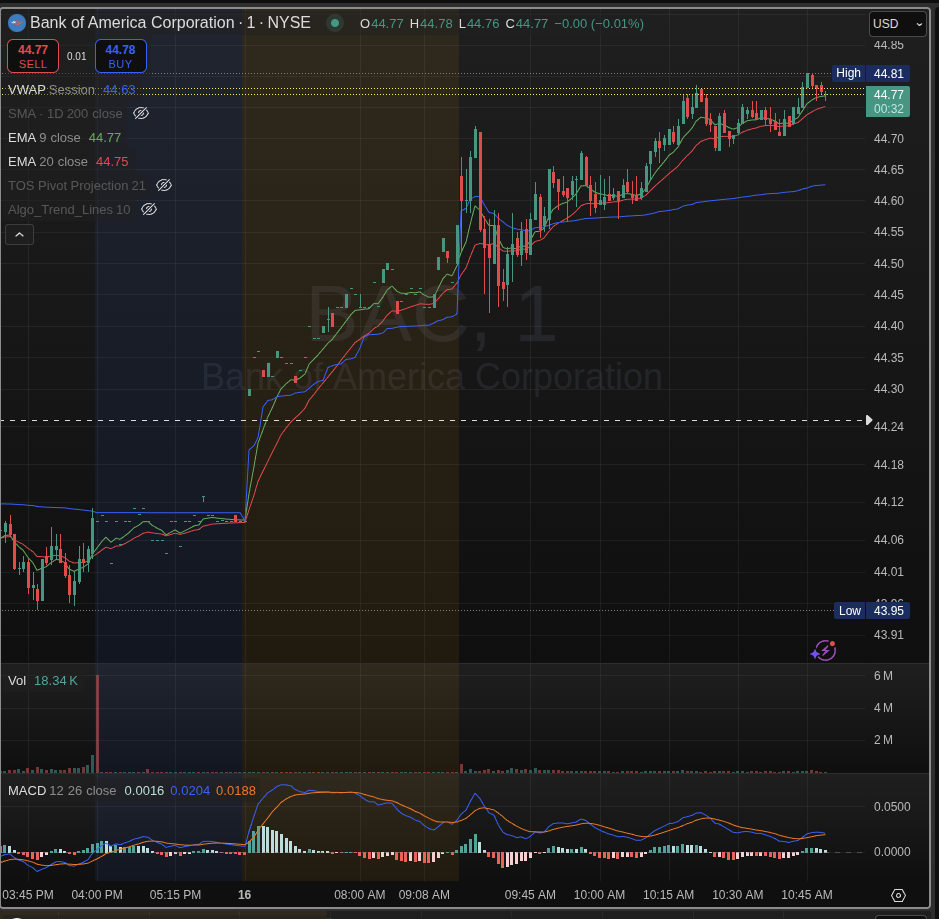Click the 44.50 price scale label
The height and width of the screenshot is (919, 939).
[889, 263]
